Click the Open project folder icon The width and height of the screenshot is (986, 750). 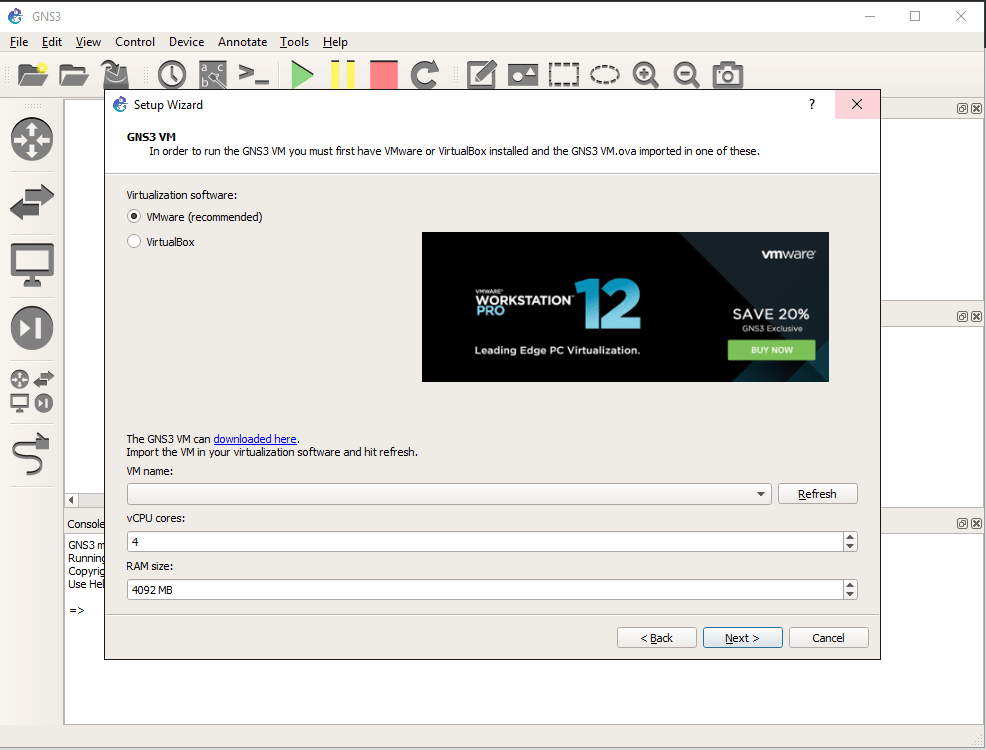point(74,75)
